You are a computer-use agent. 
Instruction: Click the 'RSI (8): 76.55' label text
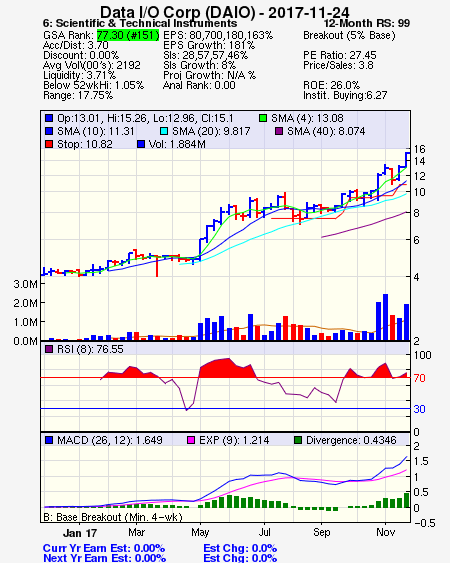[90, 349]
